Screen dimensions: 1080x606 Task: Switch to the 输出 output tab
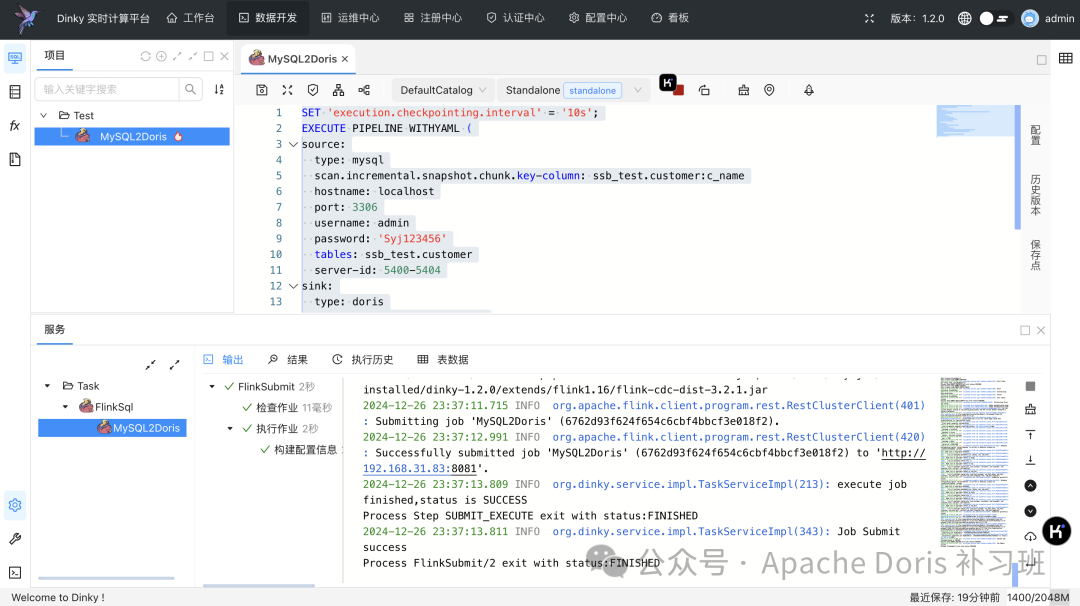coord(224,359)
